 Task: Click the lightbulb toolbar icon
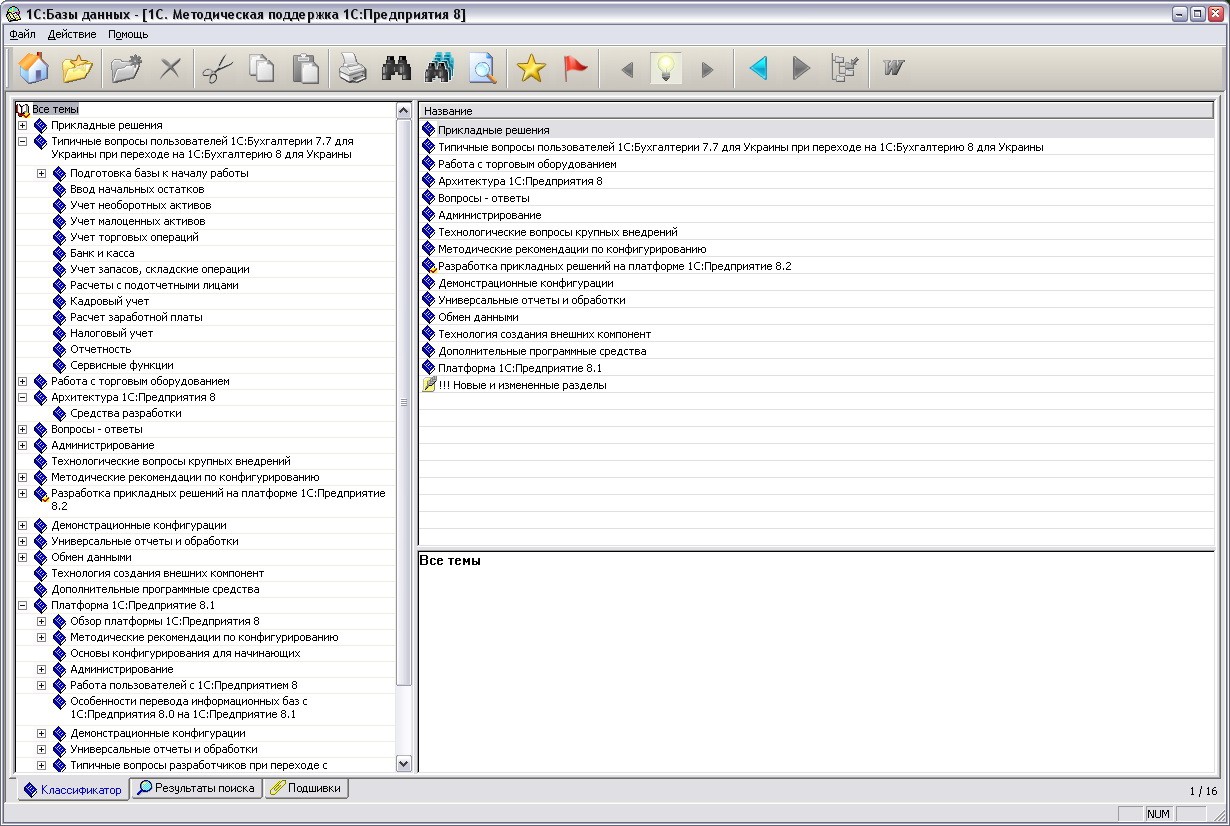(x=667, y=69)
